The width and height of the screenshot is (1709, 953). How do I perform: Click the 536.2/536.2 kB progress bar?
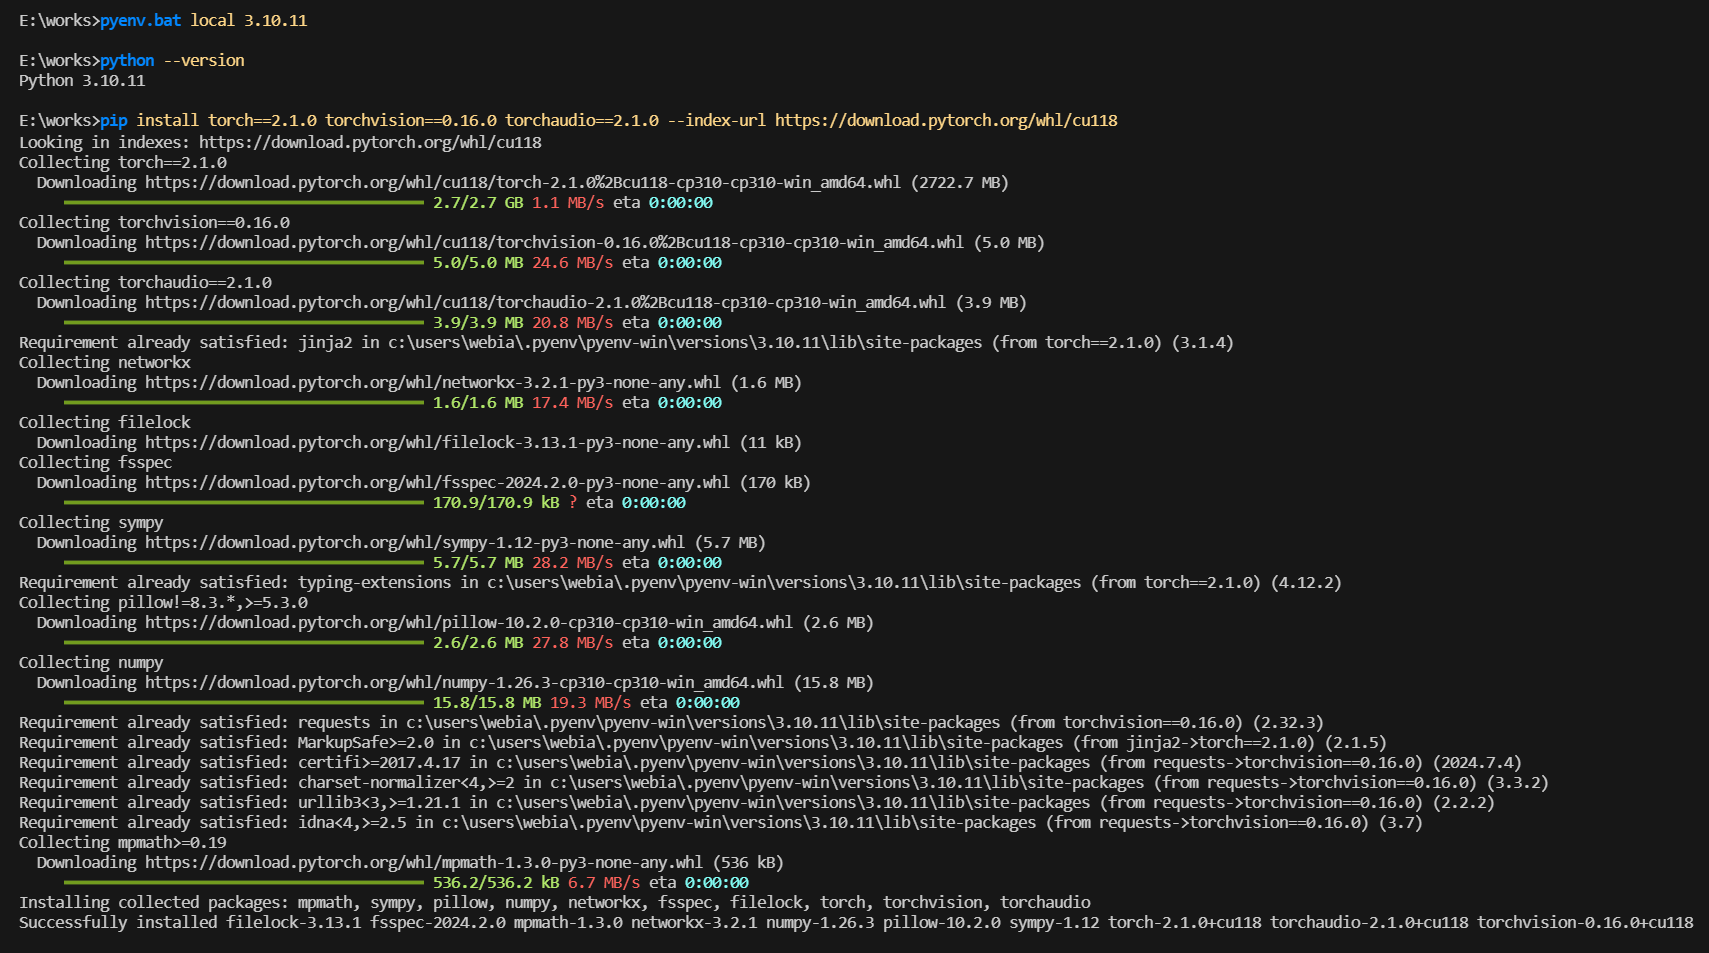click(x=244, y=882)
